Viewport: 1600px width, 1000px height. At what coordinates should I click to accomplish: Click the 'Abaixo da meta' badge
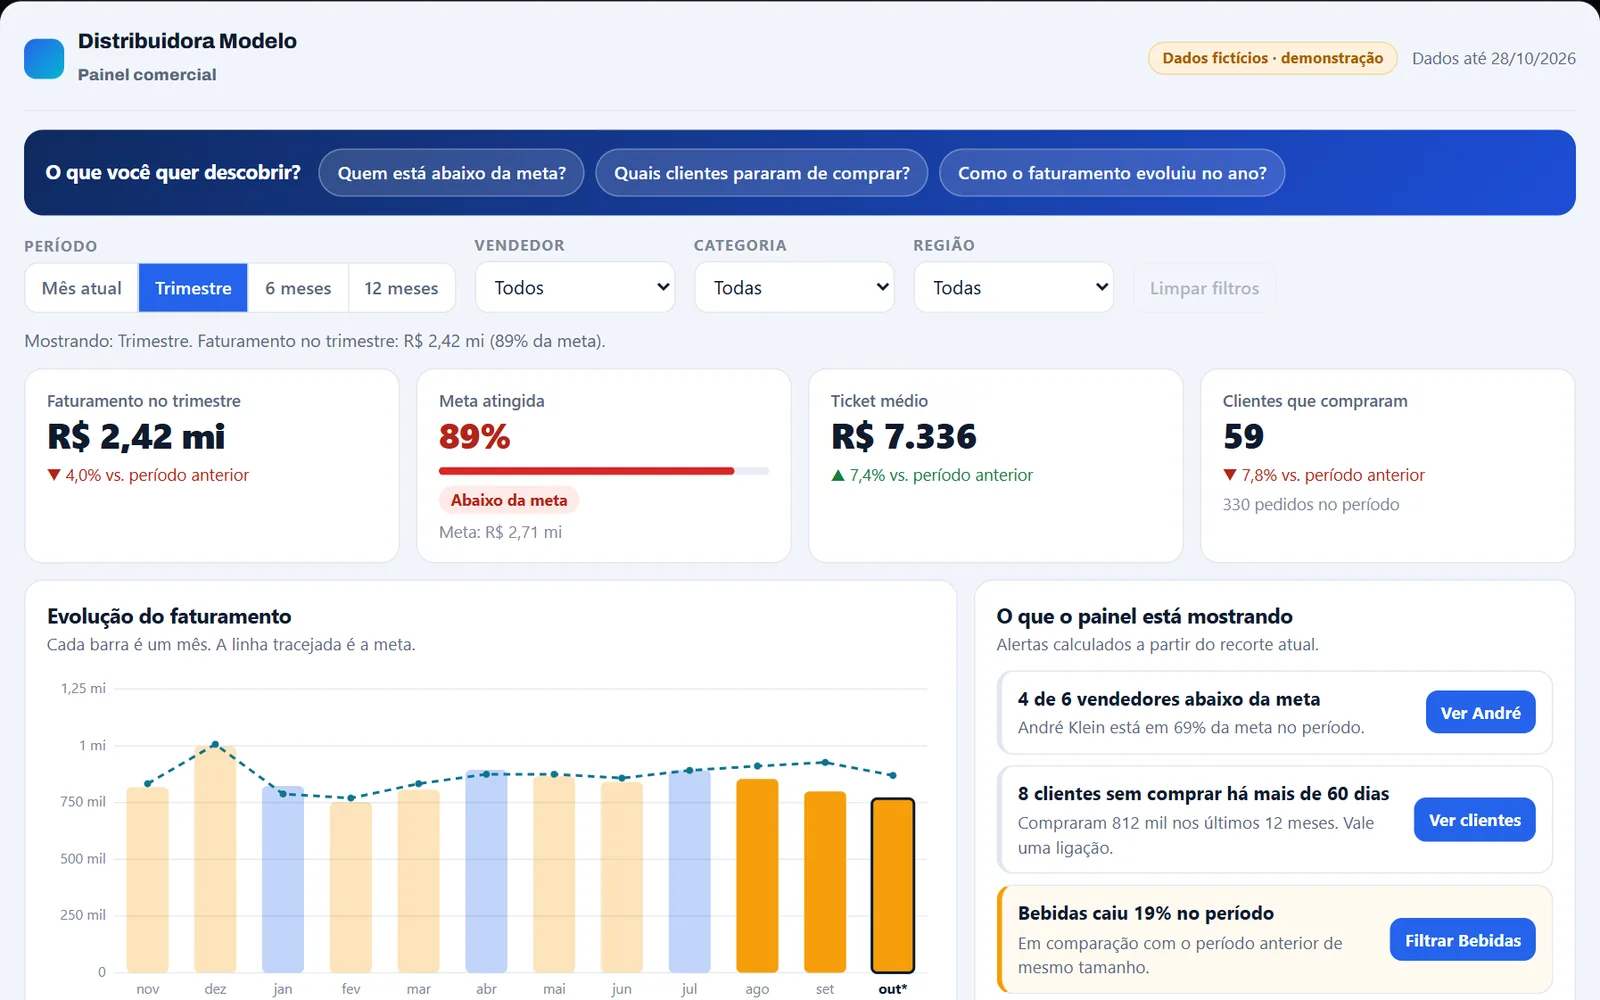pos(509,500)
